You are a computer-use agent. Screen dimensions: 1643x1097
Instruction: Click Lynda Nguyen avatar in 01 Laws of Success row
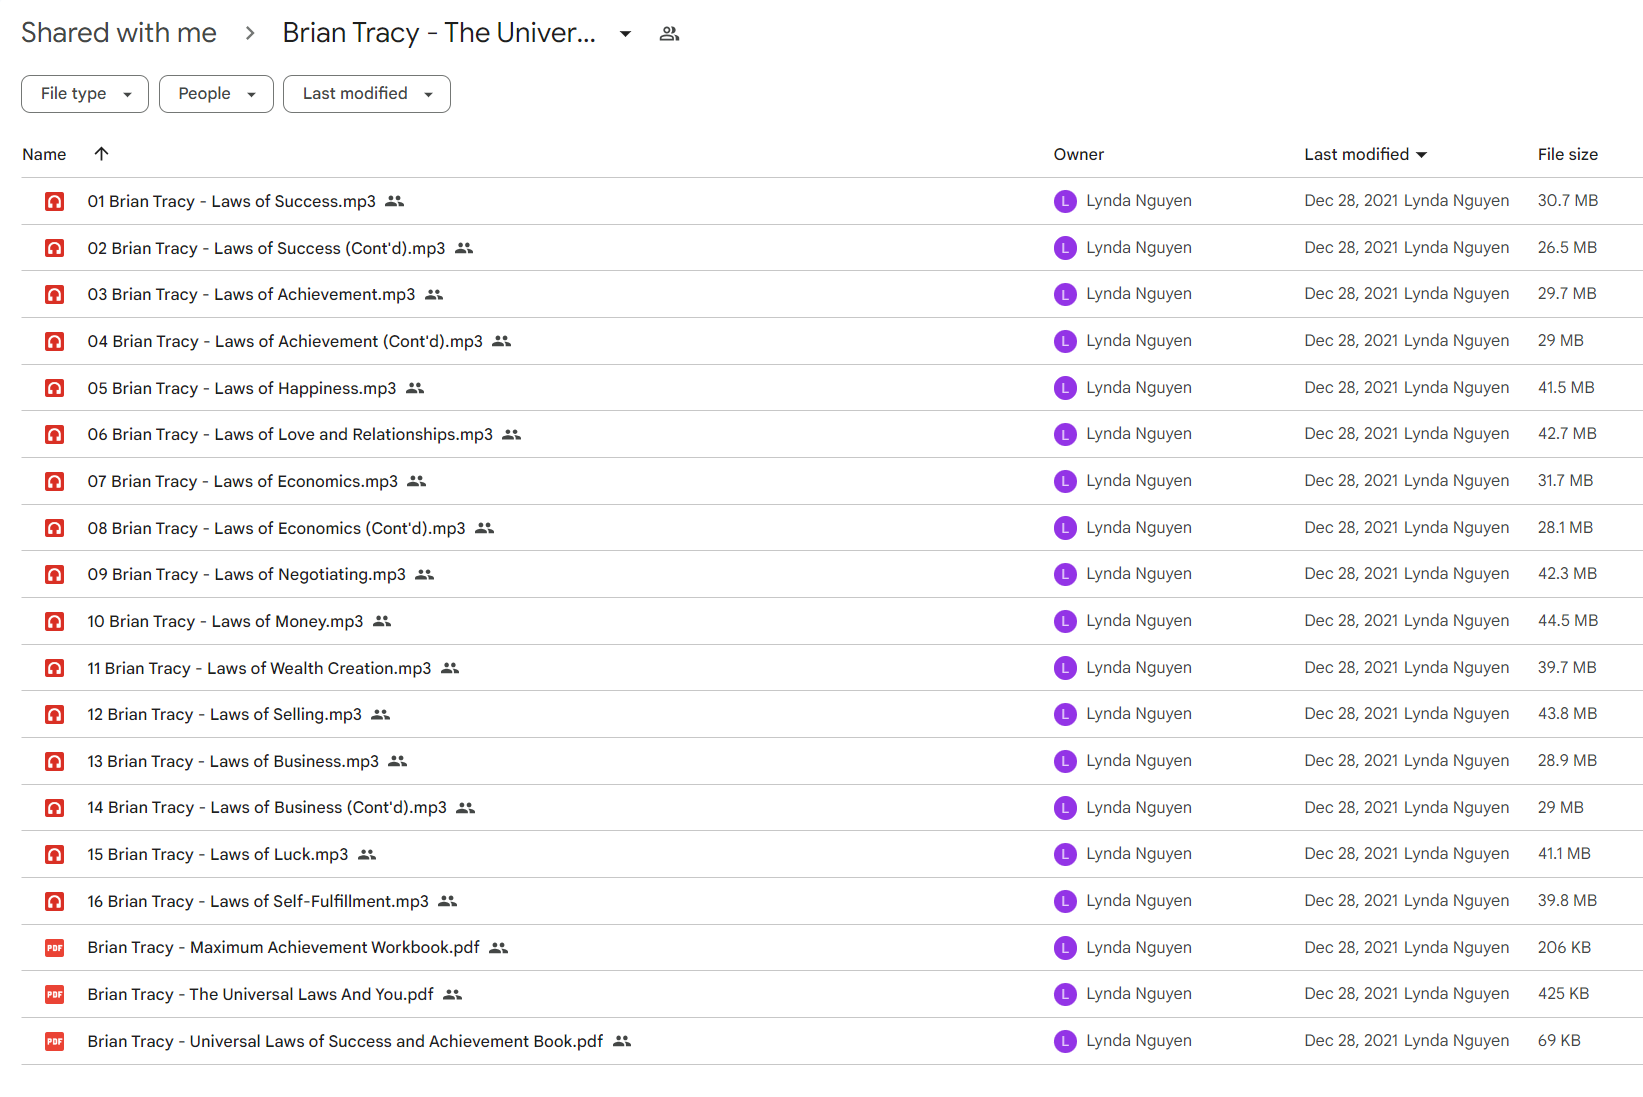tap(1065, 201)
